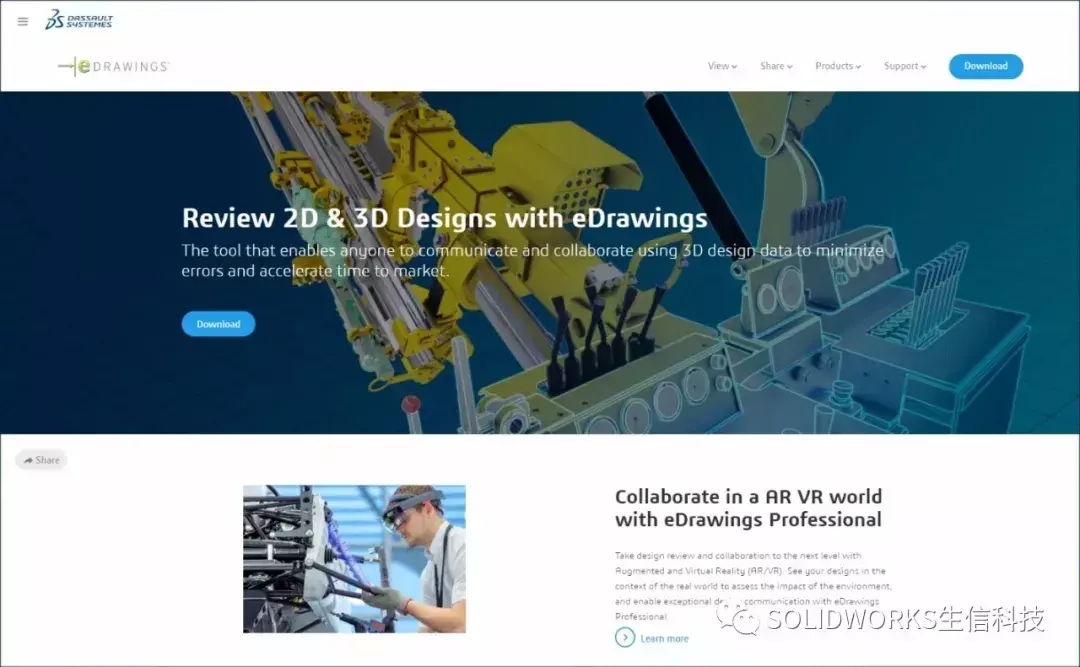Expand the View dropdown menu
This screenshot has height=667, width=1080.
pyautogui.click(x=722, y=66)
